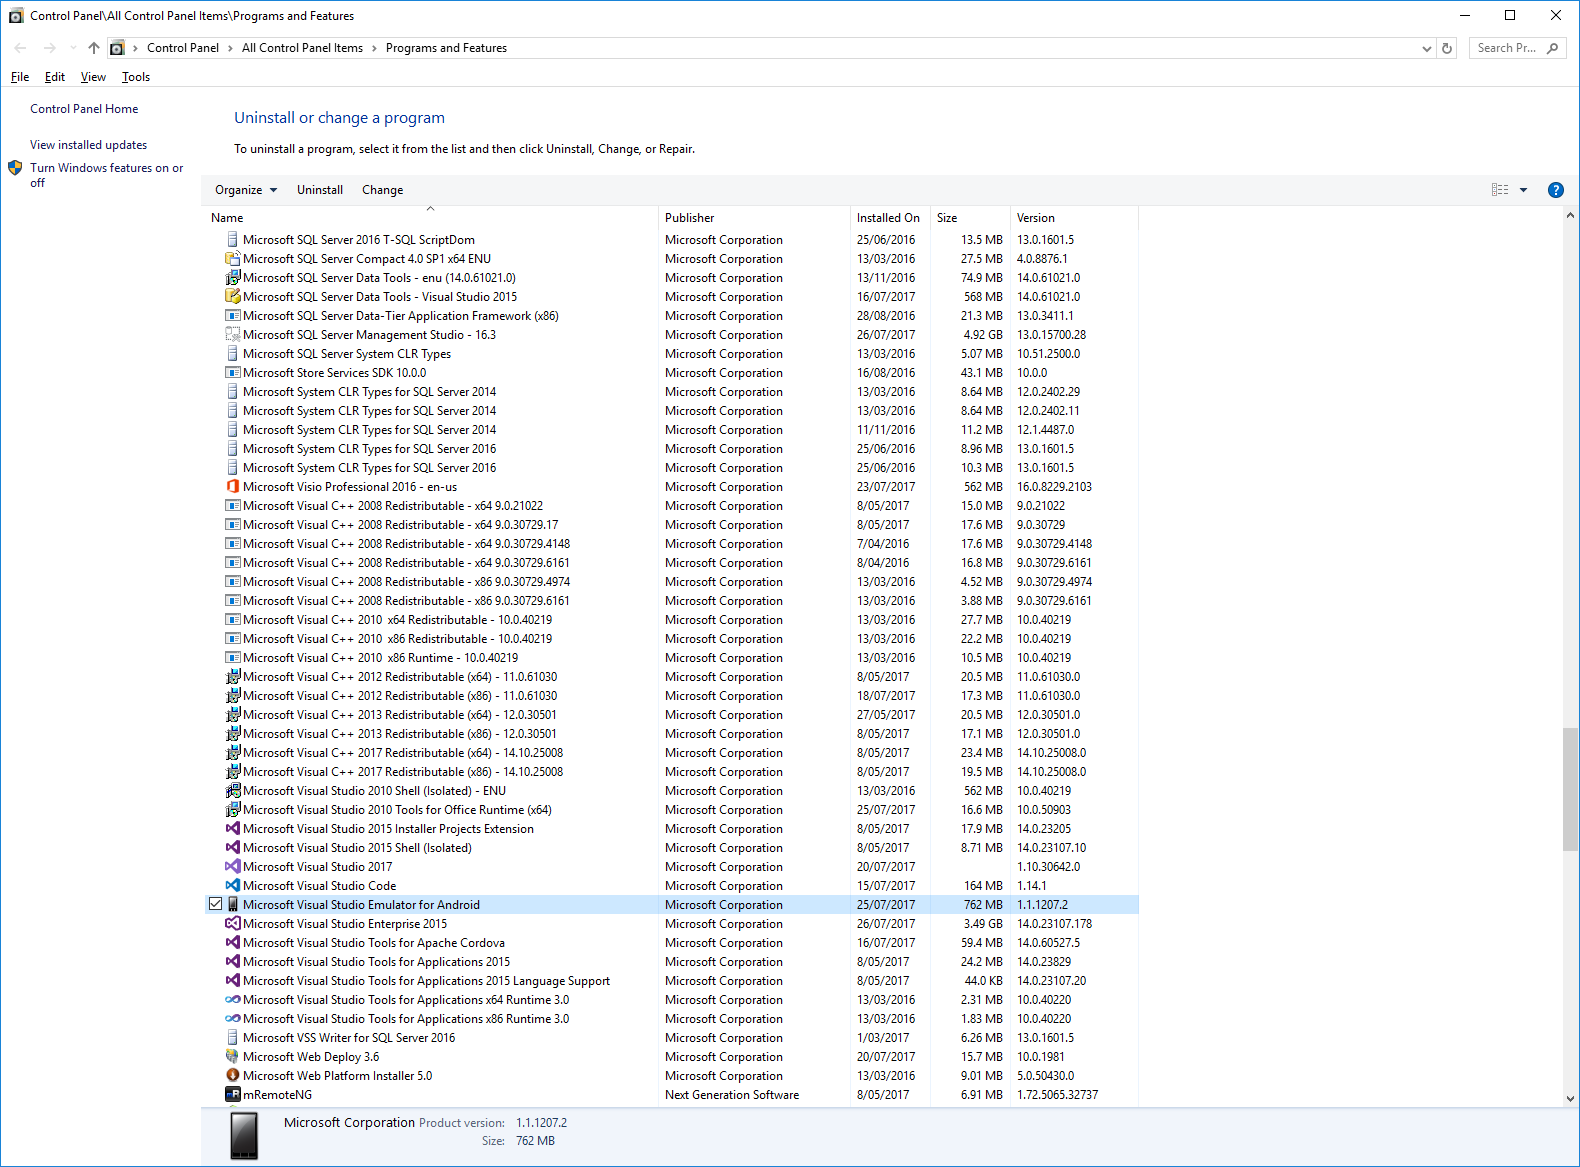1580x1167 pixels.
Task: Click the Tools for Applications x64 Runtime icon
Action: pyautogui.click(x=232, y=1000)
